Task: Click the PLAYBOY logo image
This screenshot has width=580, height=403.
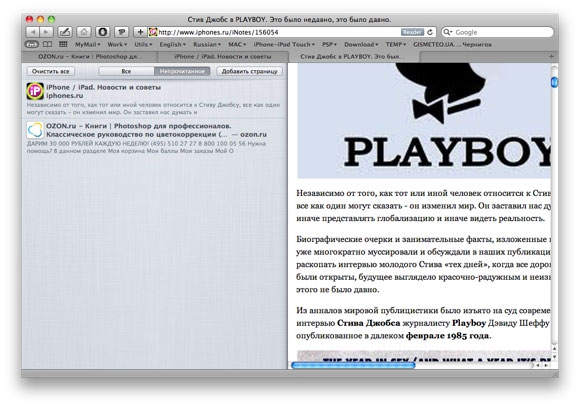Action: point(424,120)
